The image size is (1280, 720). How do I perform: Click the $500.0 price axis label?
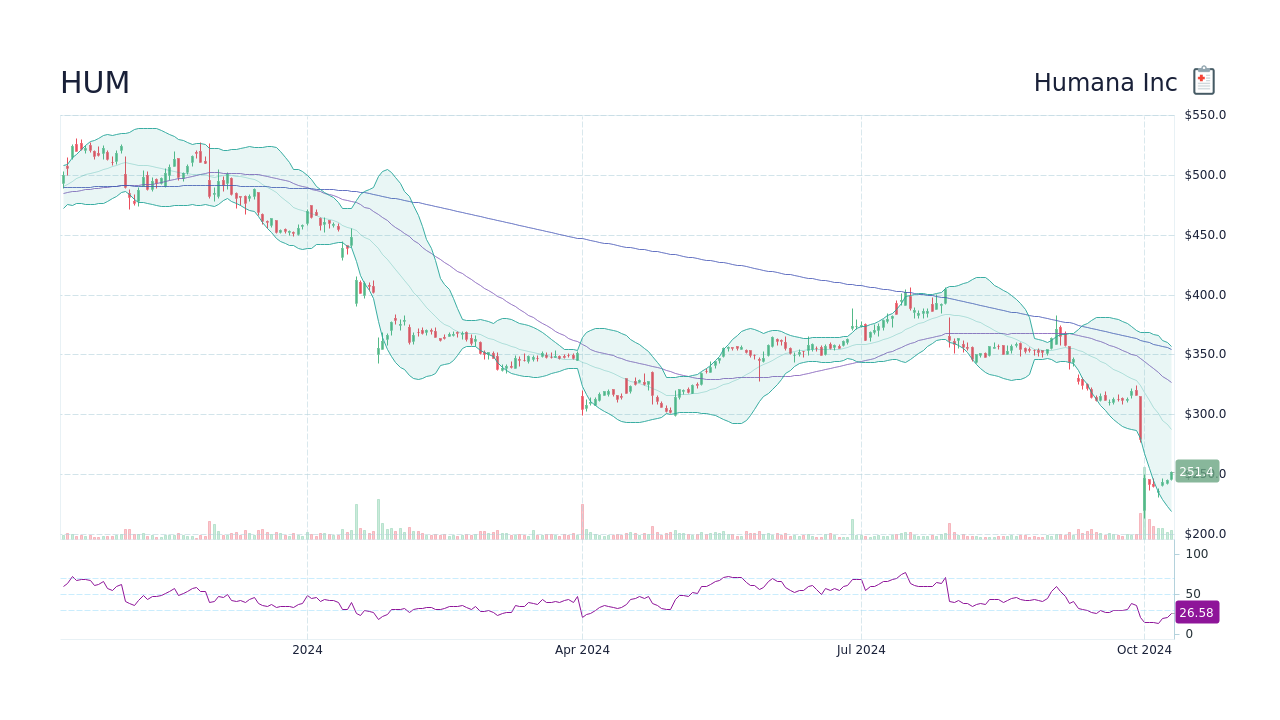(1205, 175)
